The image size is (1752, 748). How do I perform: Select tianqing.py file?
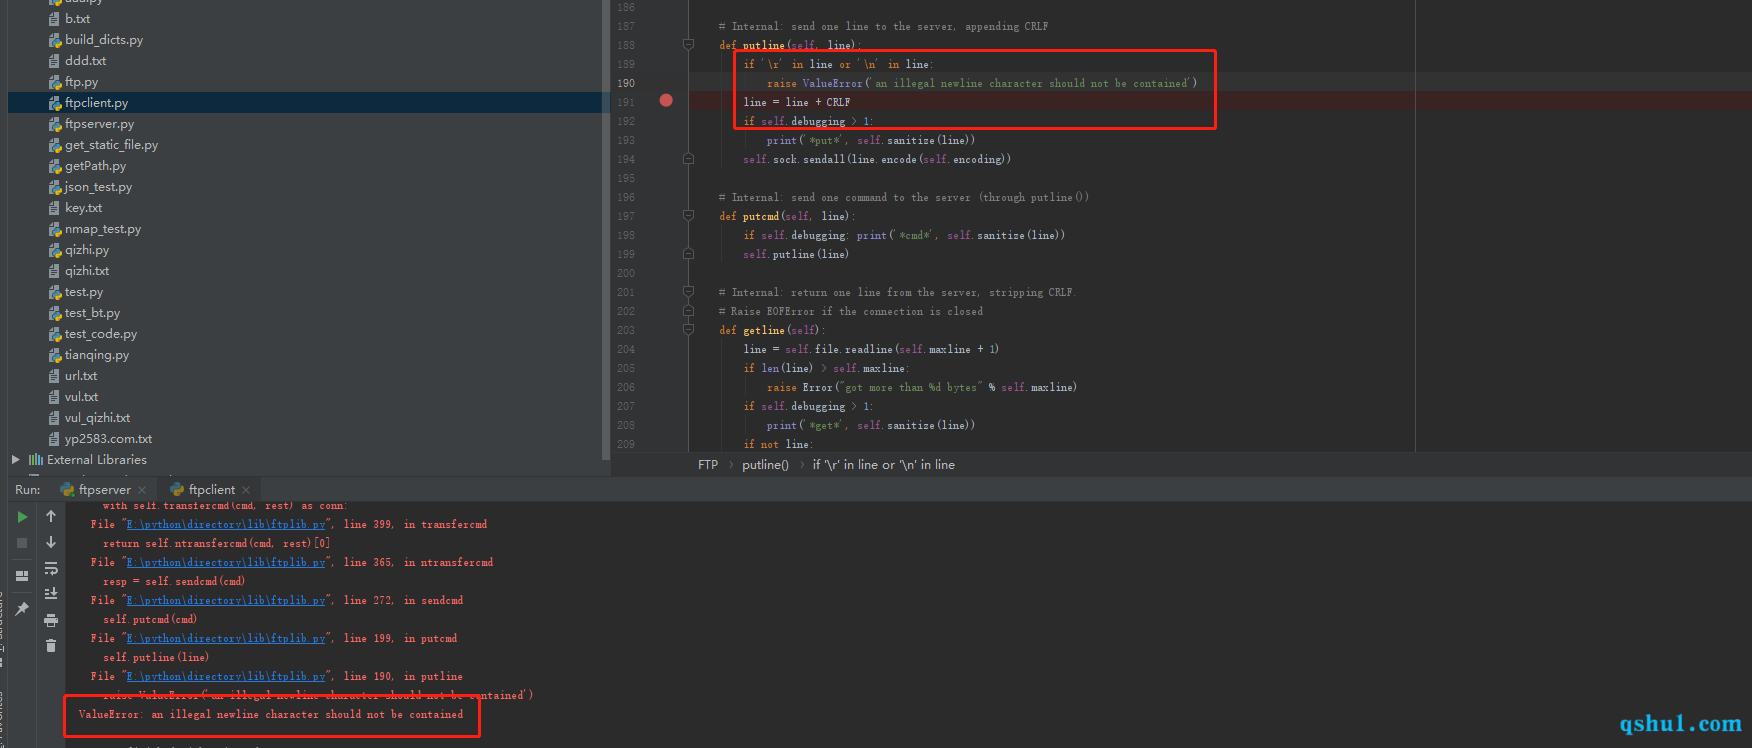[x=97, y=355]
